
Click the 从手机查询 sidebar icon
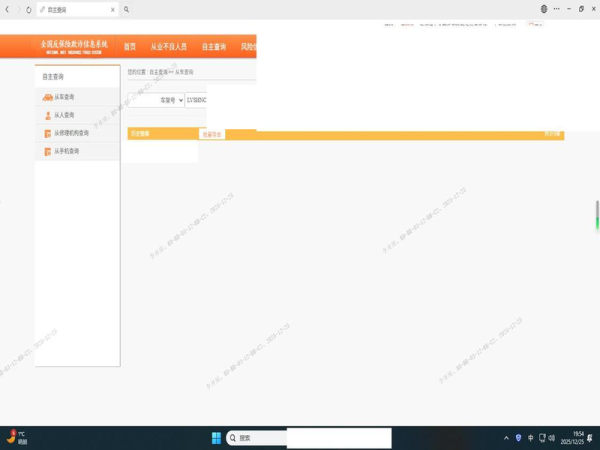(47, 152)
